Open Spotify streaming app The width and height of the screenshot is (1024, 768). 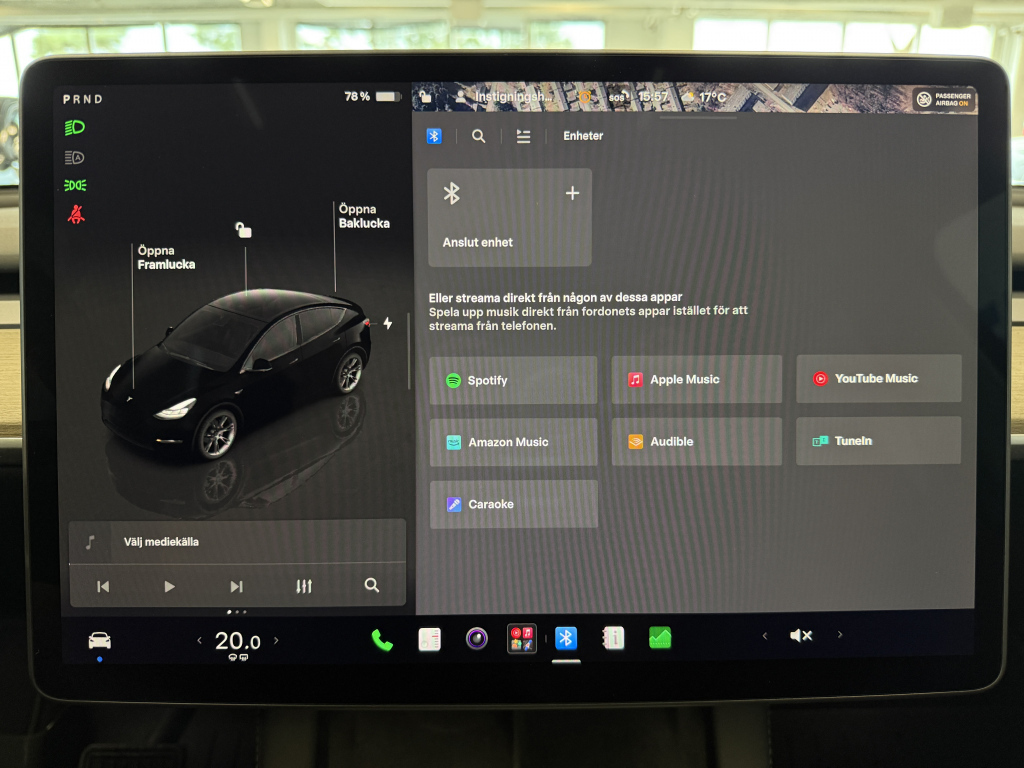coord(513,380)
